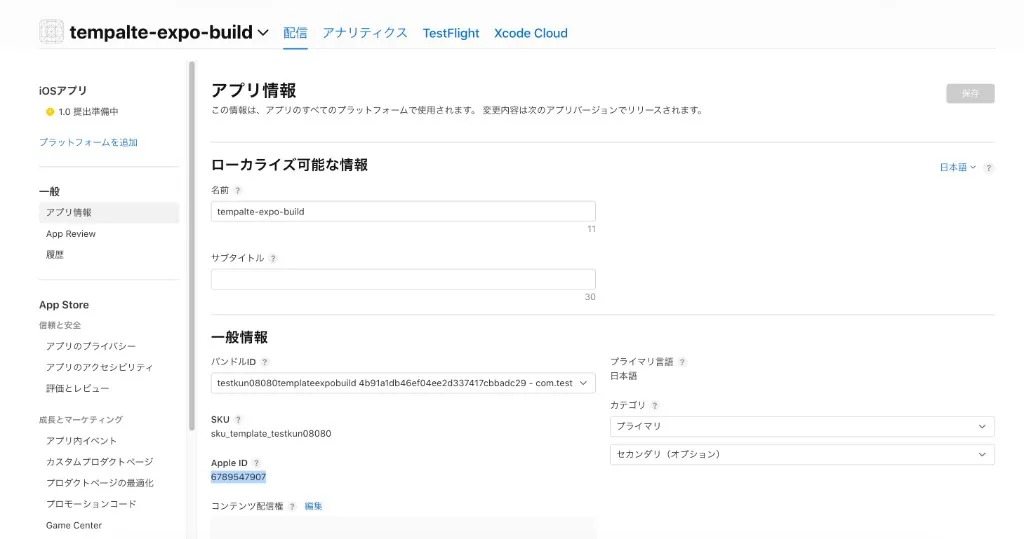Click the 編集 link
The image size is (1024, 539).
click(313, 506)
